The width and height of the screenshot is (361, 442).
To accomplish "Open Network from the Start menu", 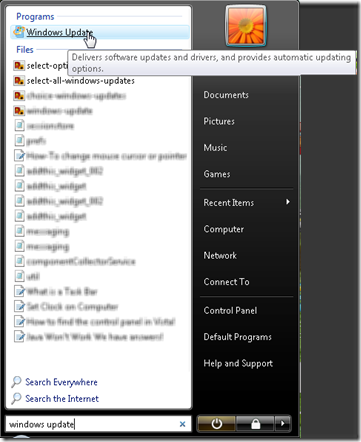I will 220,256.
